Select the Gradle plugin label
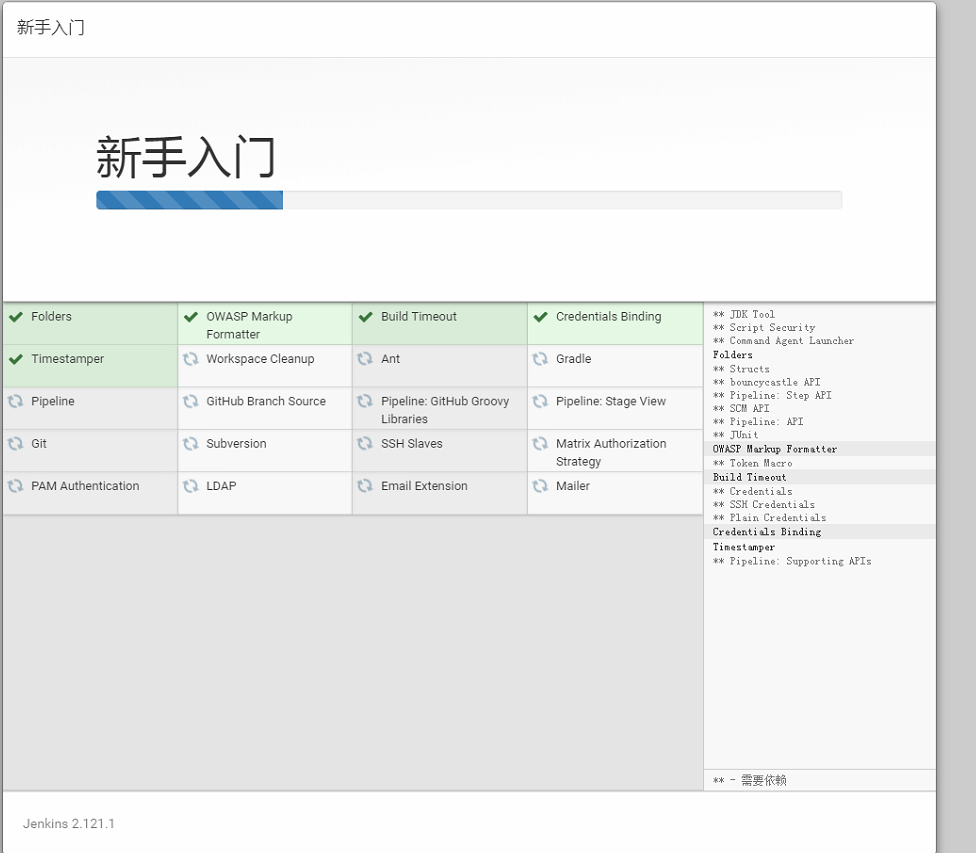 (573, 359)
